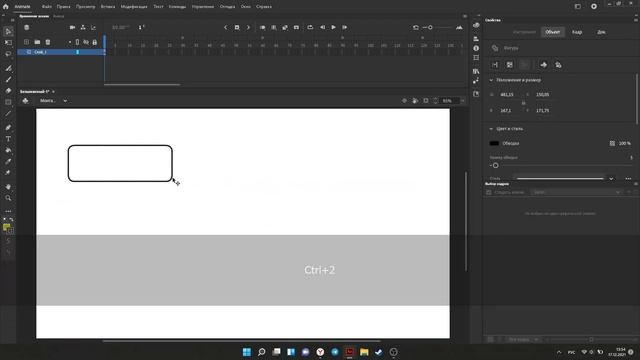Toggle the frame picker create keyframe checkbox
The image size is (640, 360).
click(x=489, y=192)
